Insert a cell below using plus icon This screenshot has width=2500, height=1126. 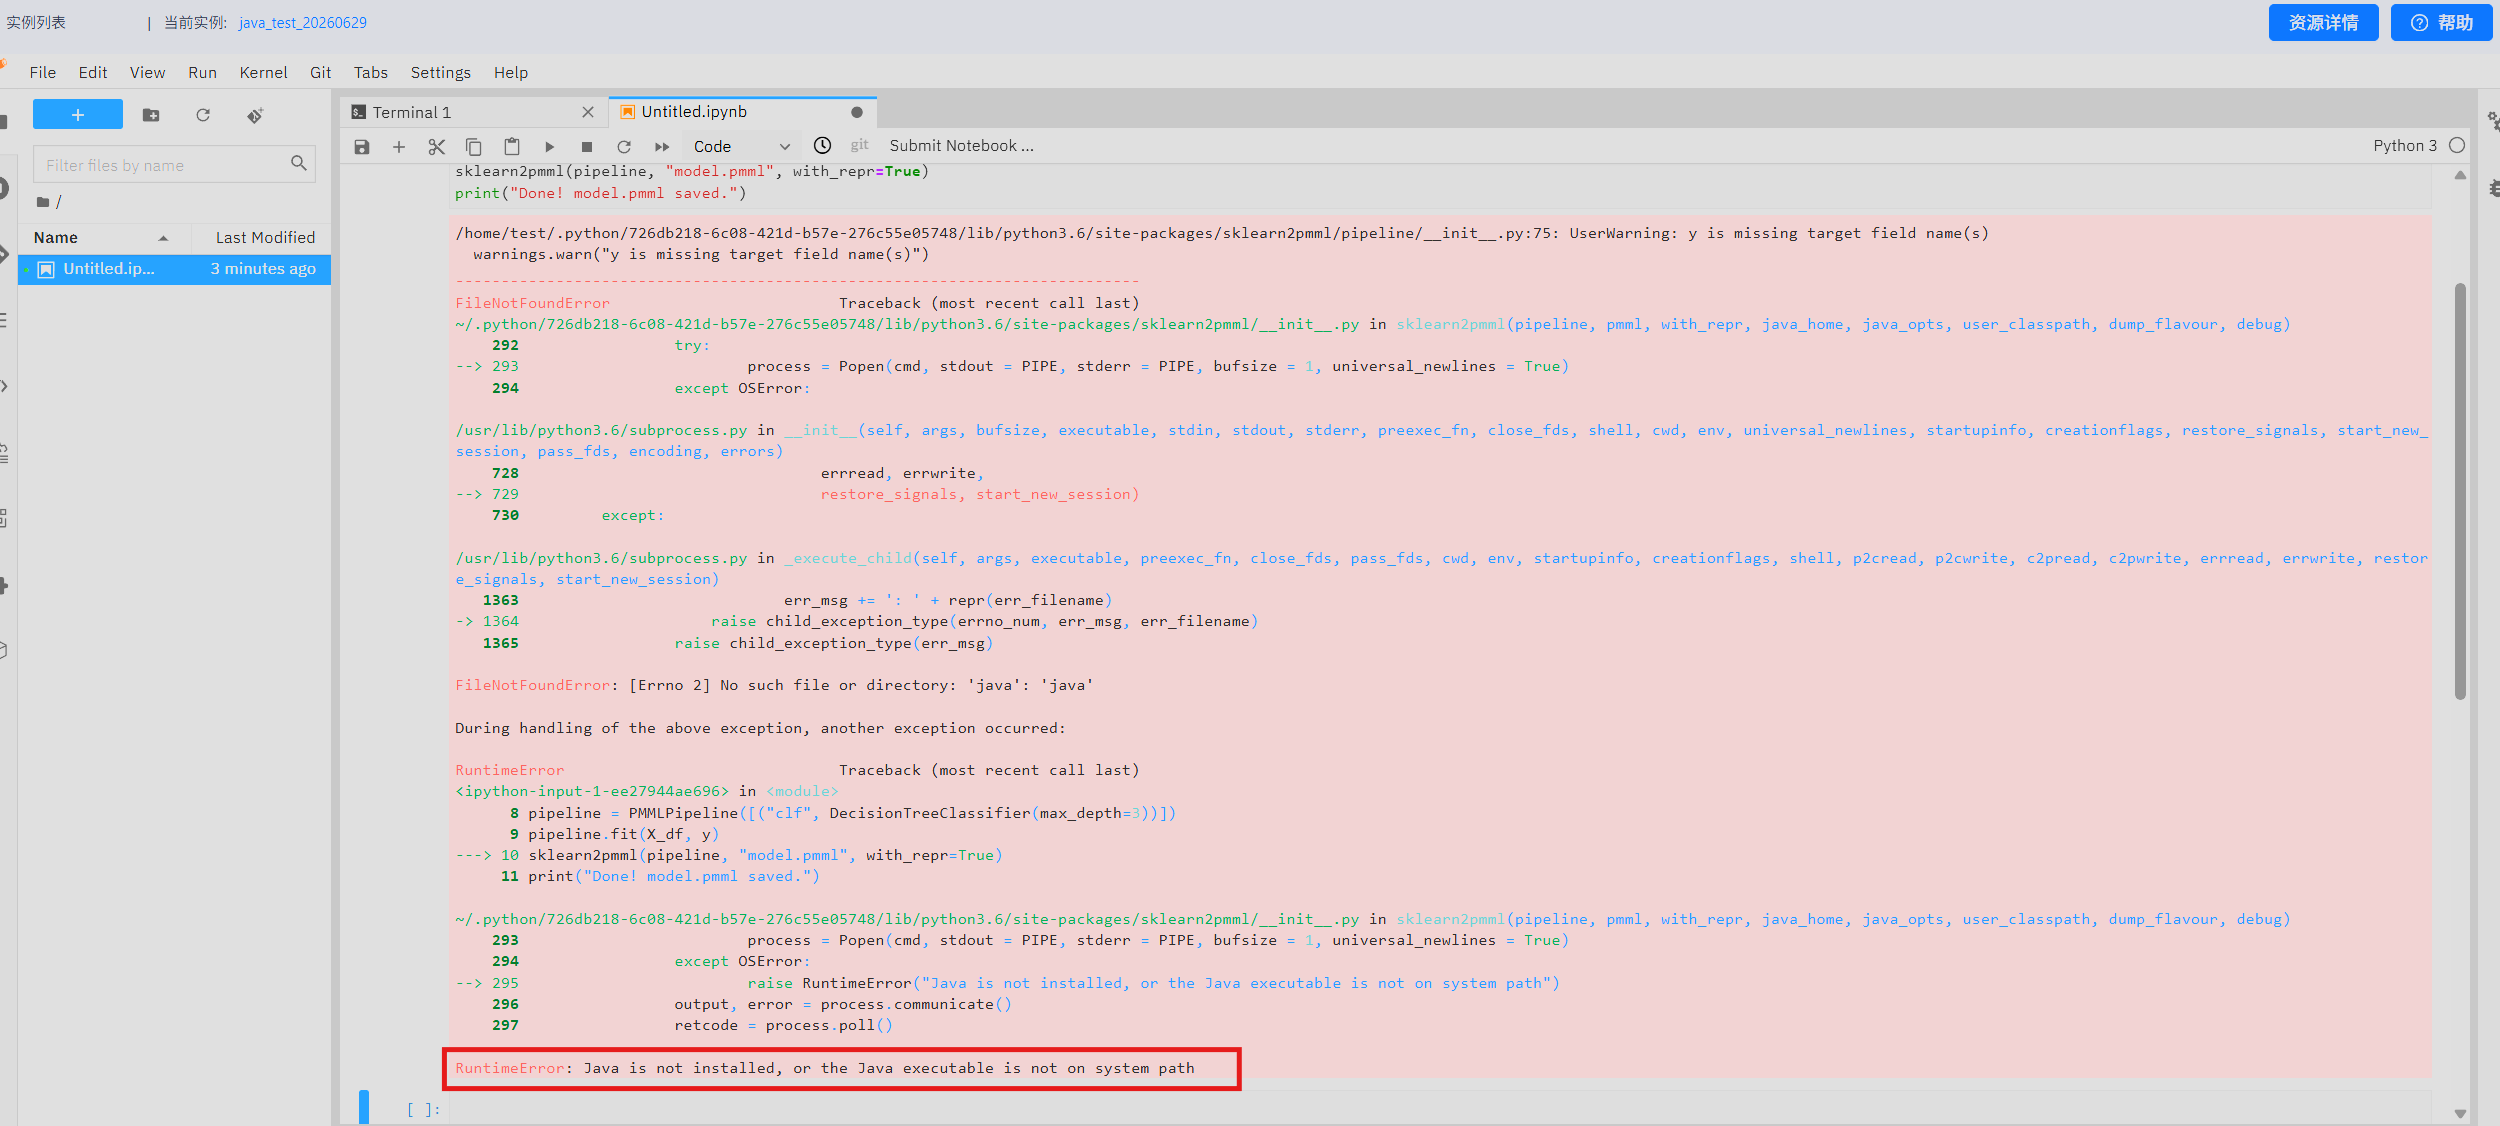pos(399,147)
